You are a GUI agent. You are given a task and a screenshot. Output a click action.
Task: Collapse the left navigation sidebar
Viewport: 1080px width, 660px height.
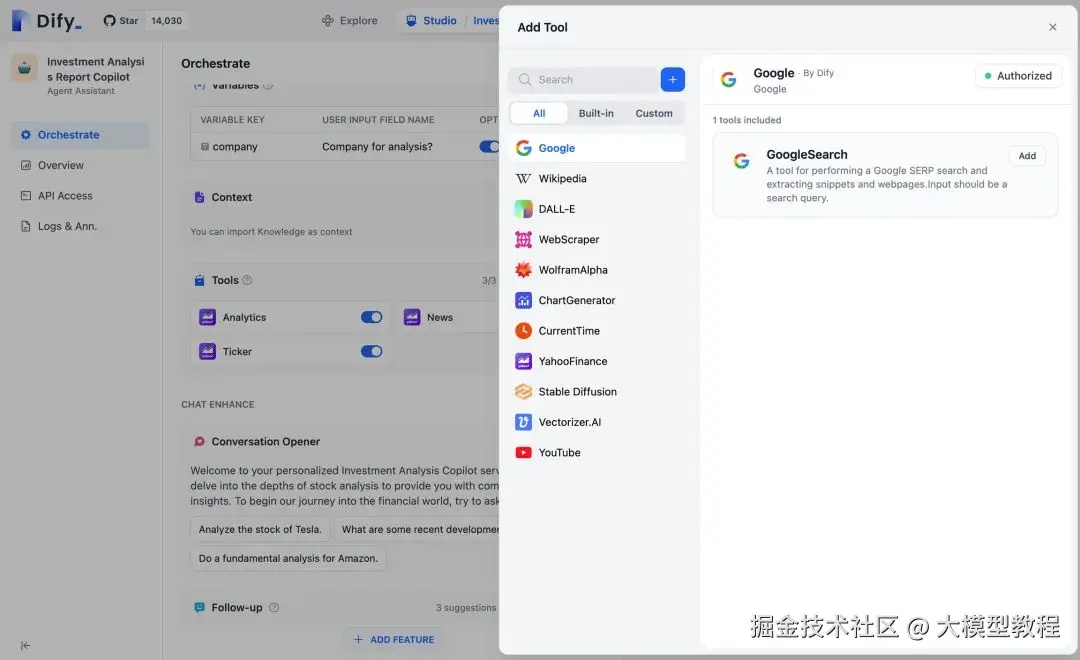tap(23, 645)
